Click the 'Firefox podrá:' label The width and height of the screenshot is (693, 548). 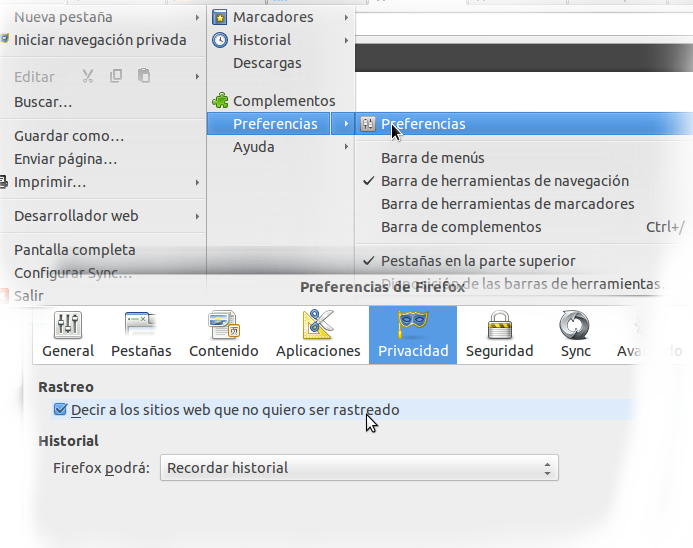click(x=101, y=468)
